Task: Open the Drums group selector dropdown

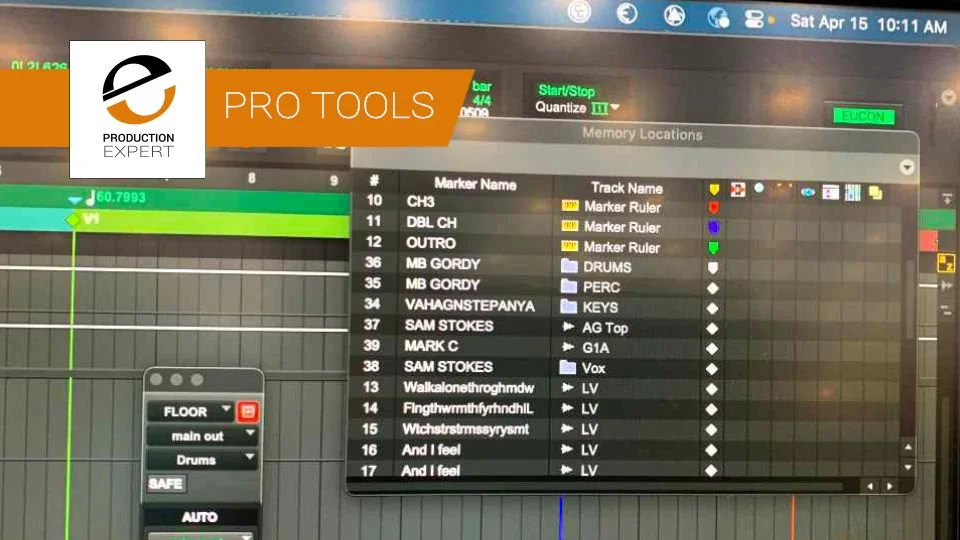Action: click(x=202, y=460)
